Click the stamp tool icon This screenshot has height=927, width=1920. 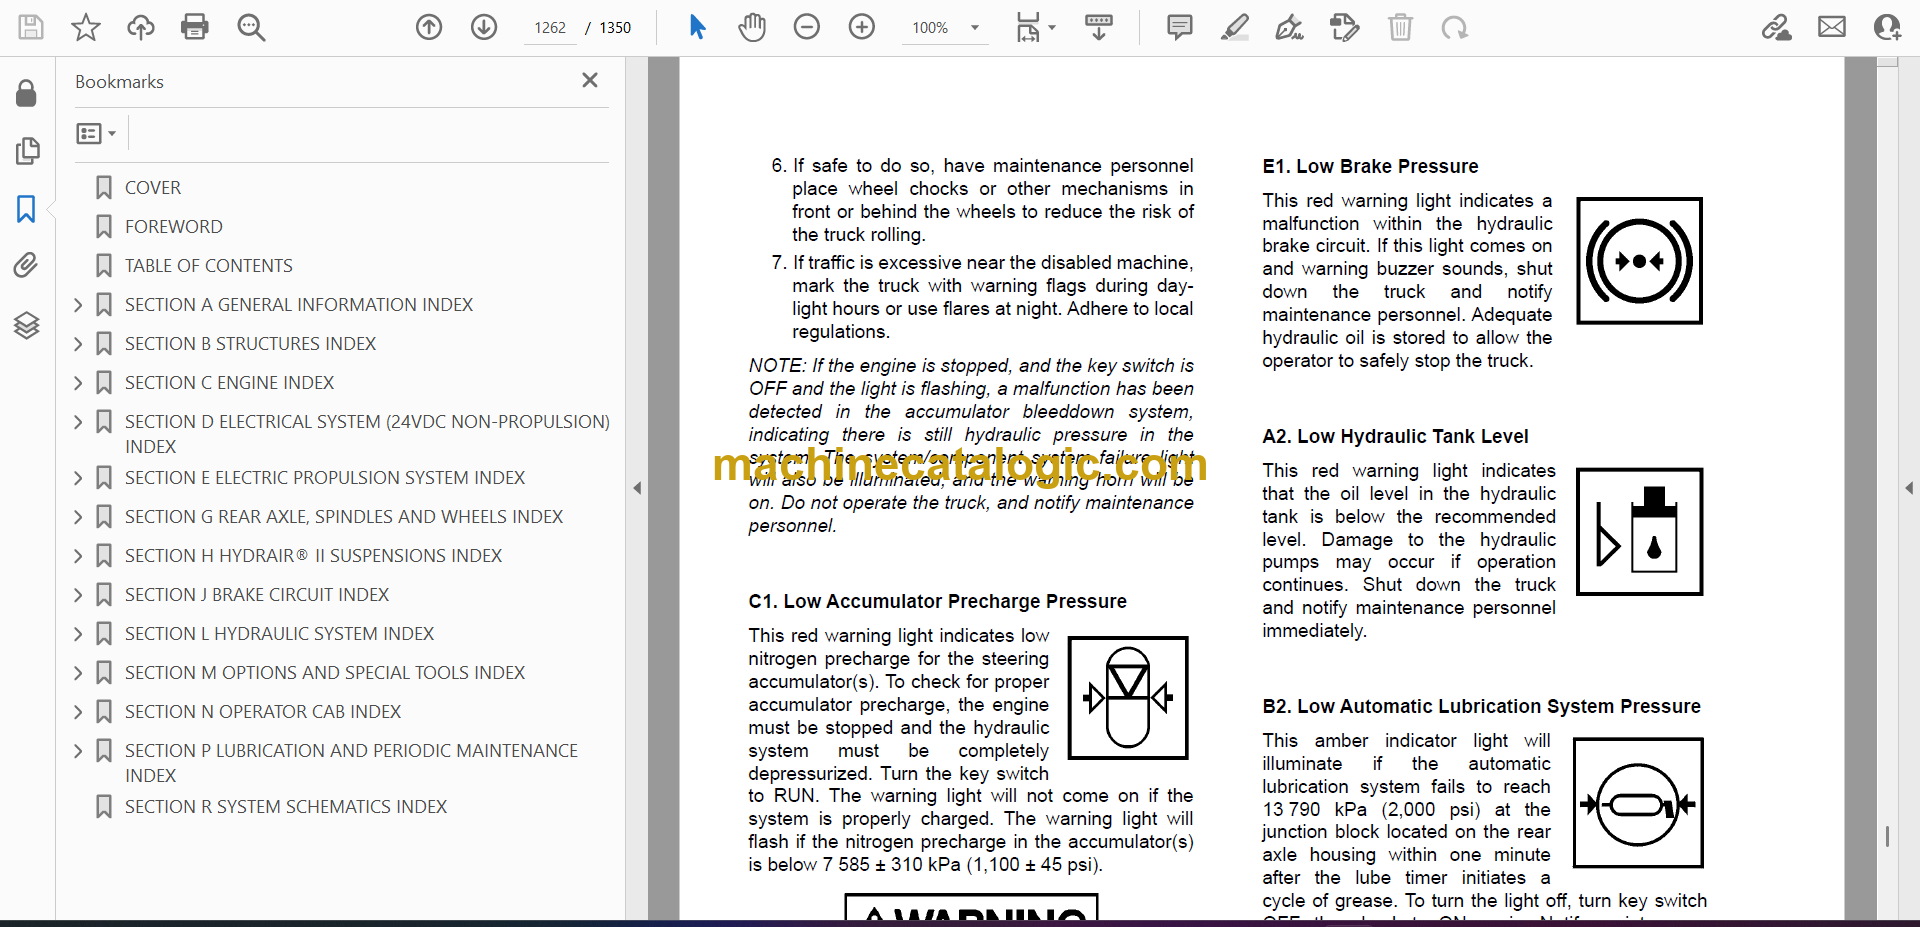coord(1345,27)
